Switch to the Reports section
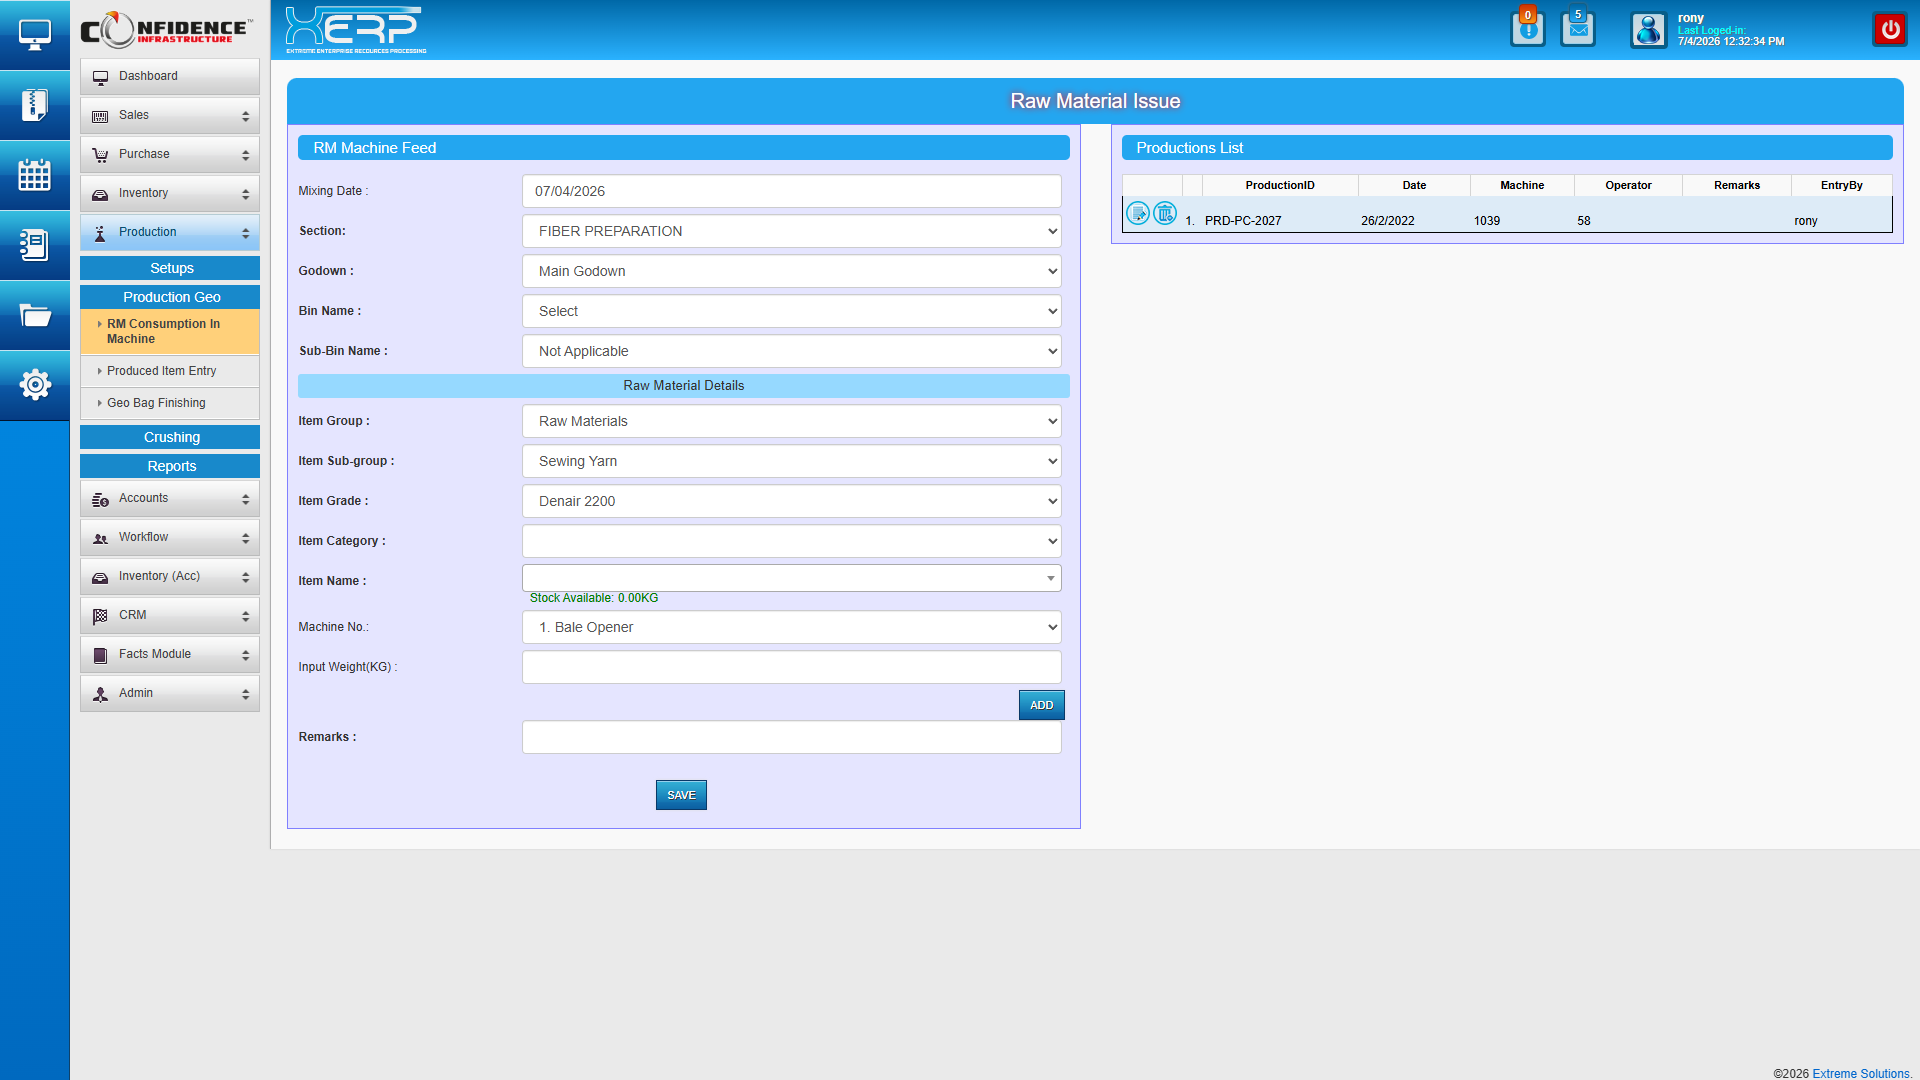 pos(169,465)
